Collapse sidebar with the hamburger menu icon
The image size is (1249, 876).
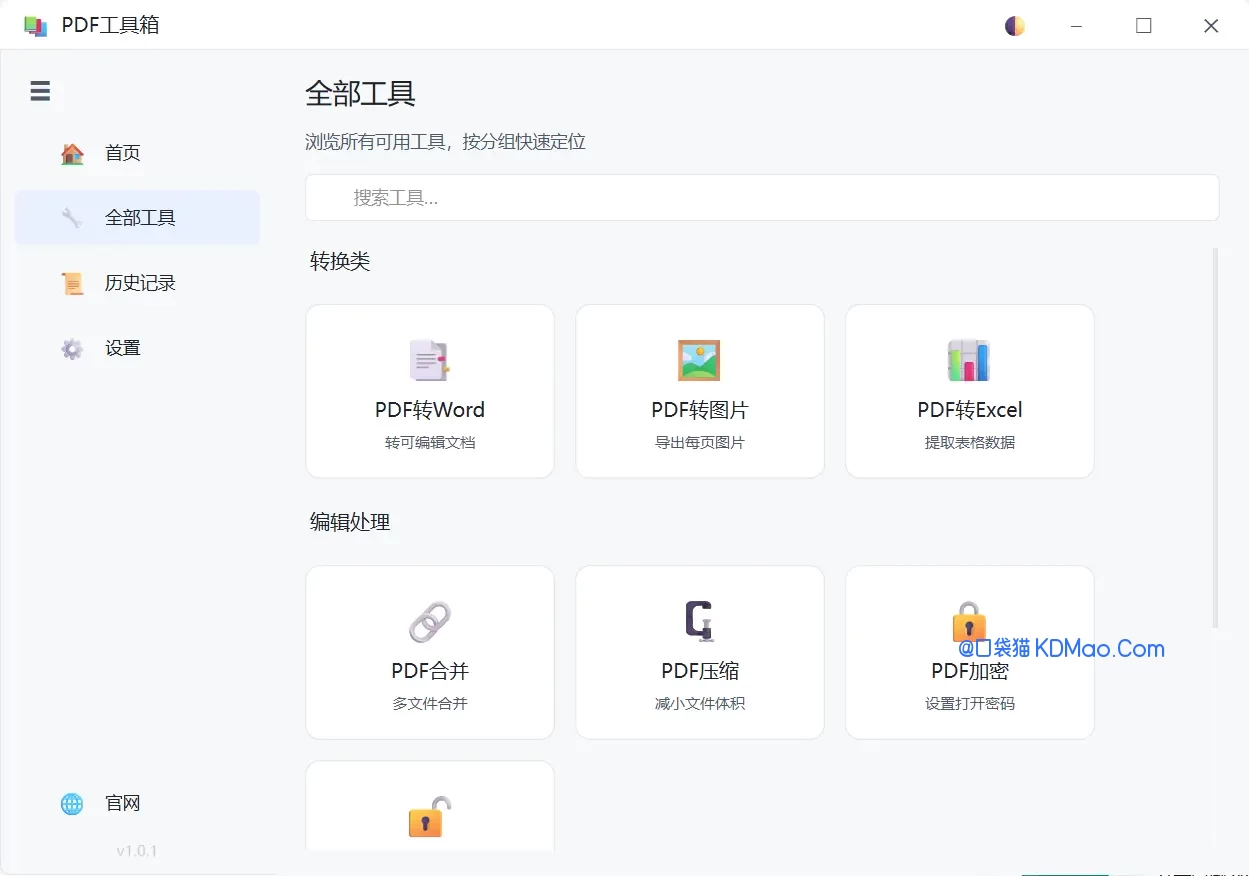(40, 92)
